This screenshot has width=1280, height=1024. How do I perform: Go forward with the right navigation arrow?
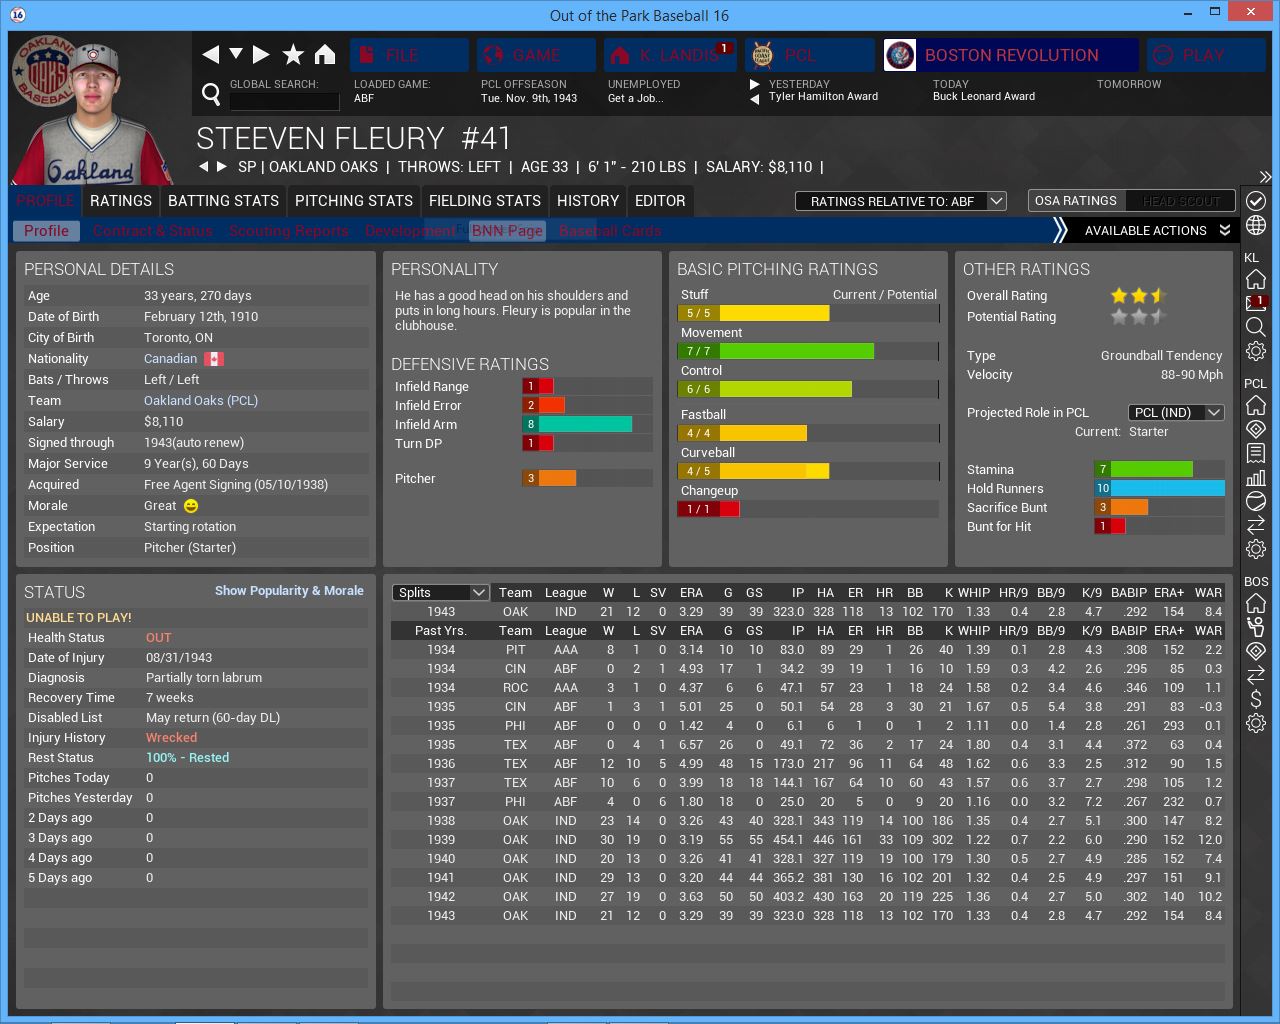(261, 54)
